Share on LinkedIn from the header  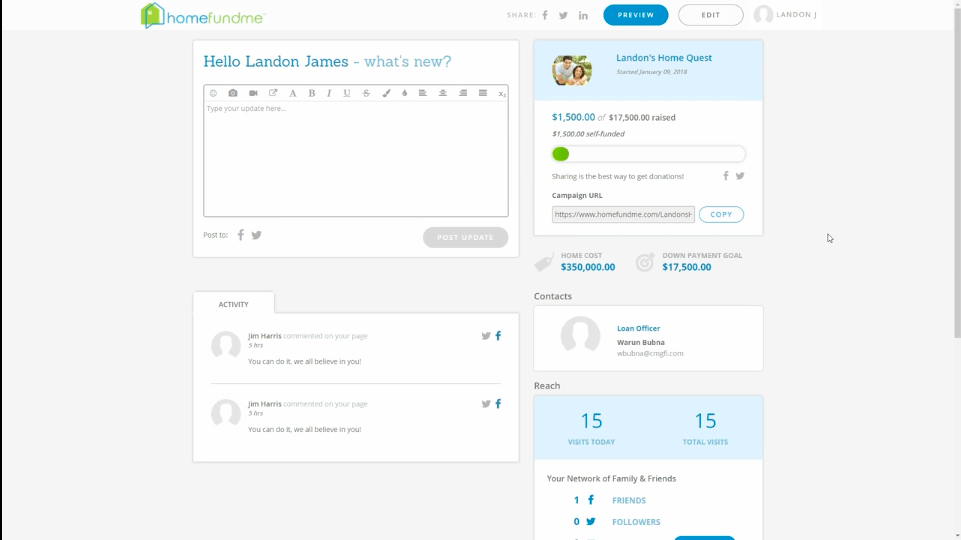click(583, 15)
